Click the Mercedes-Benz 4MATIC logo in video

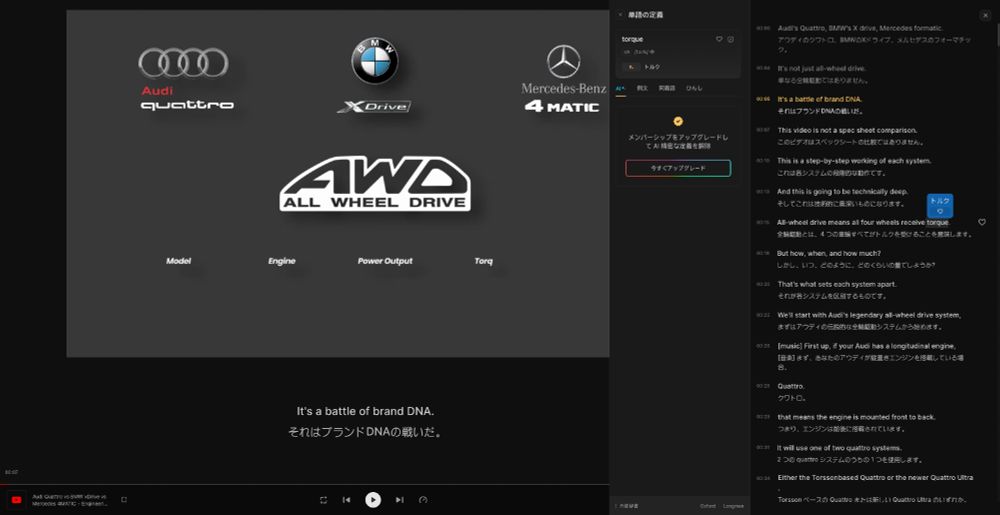pyautogui.click(x=562, y=80)
